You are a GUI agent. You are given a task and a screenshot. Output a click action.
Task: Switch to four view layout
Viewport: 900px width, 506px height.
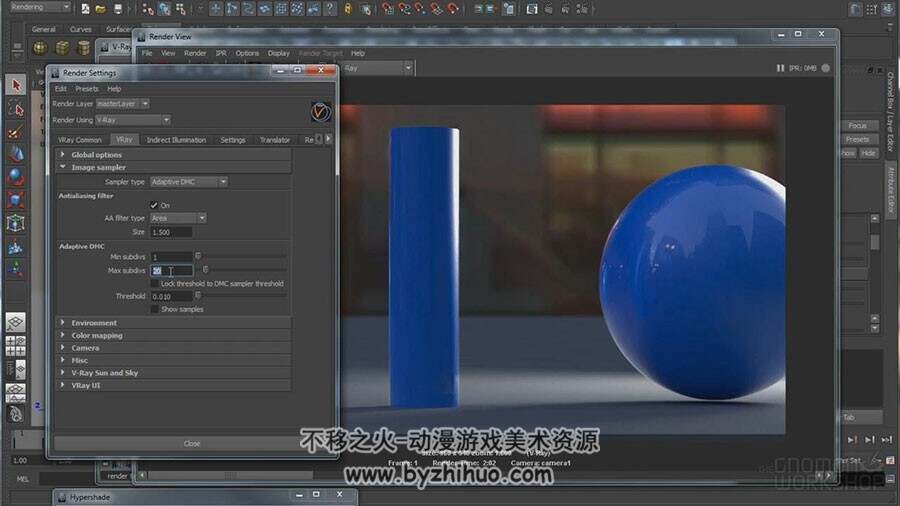point(15,346)
